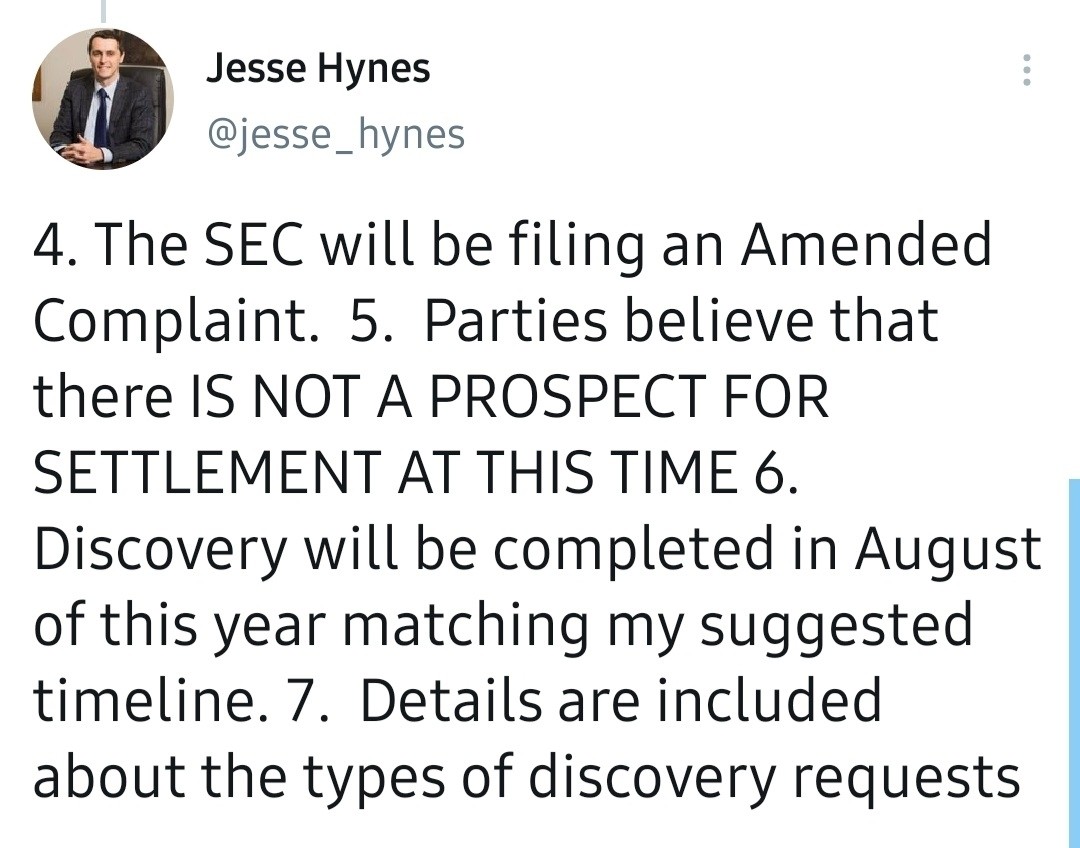The image size is (1080, 848).
Task: Click the number "6." after "THIS TIME"
Action: (x=774, y=473)
